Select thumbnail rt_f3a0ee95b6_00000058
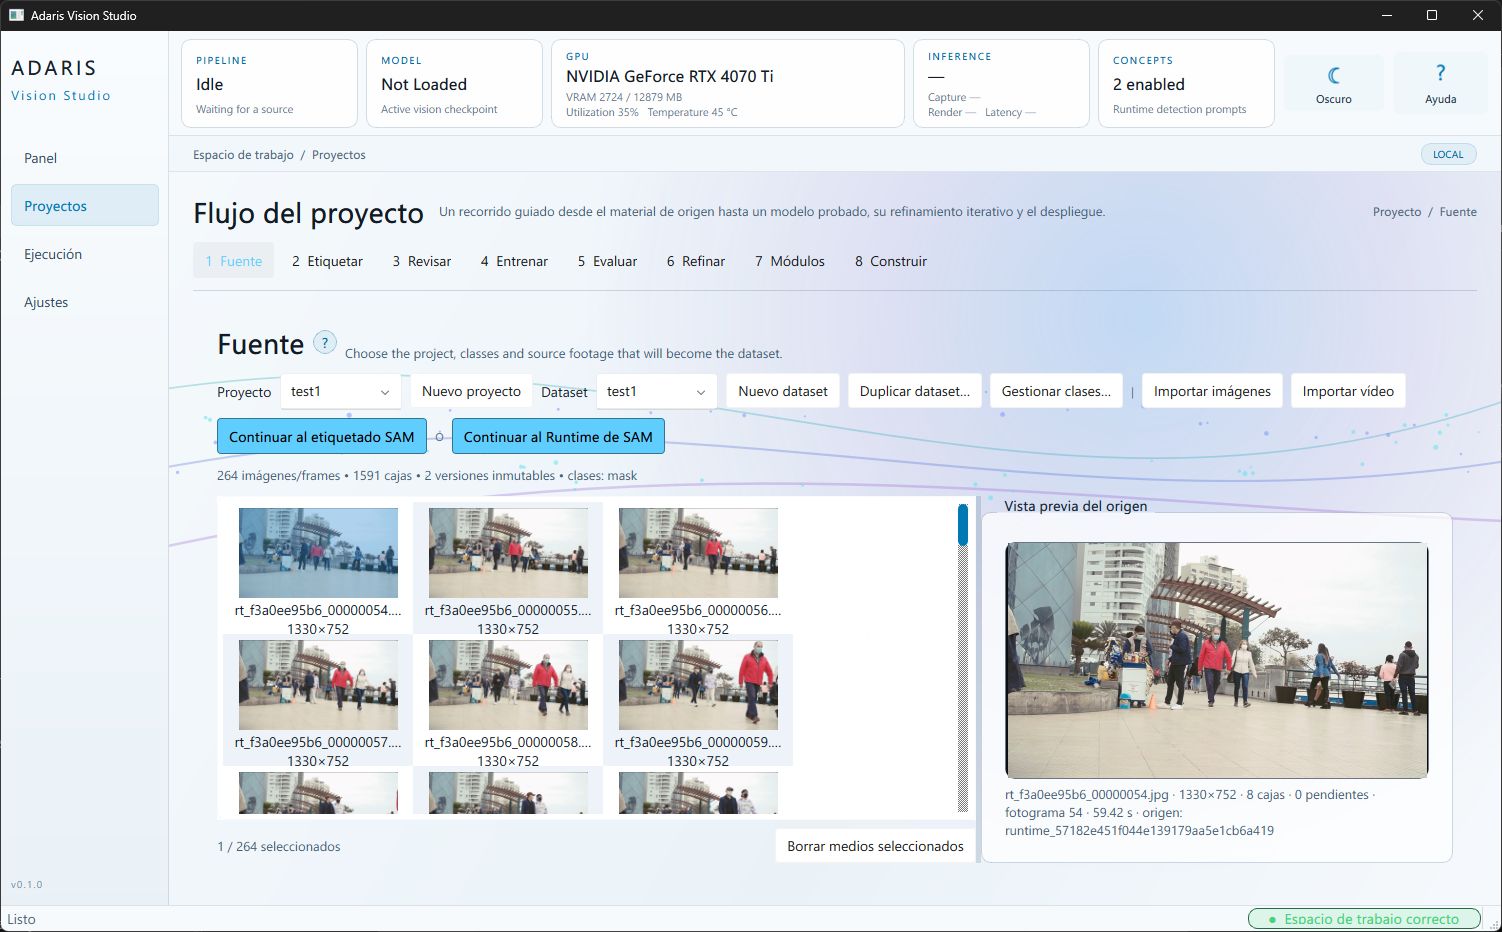The image size is (1502, 932). point(508,700)
